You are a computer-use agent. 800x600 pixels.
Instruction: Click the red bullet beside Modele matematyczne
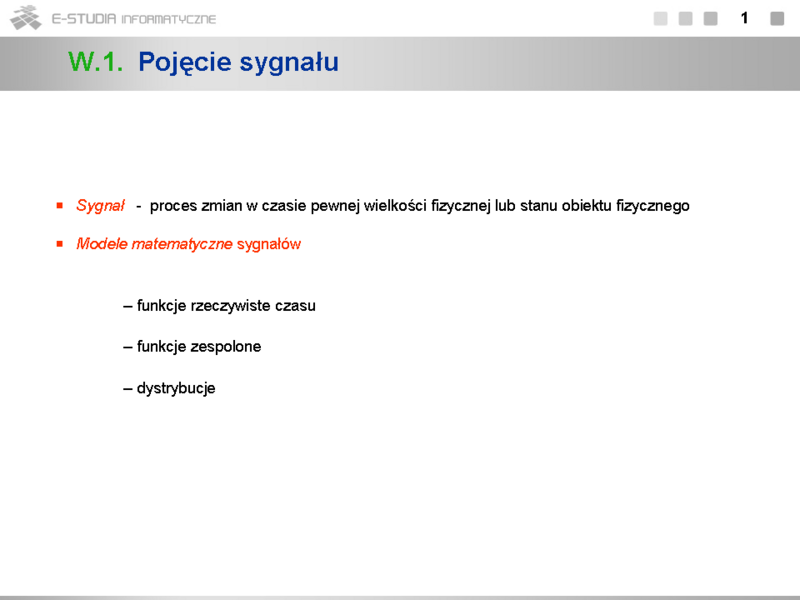[59, 243]
